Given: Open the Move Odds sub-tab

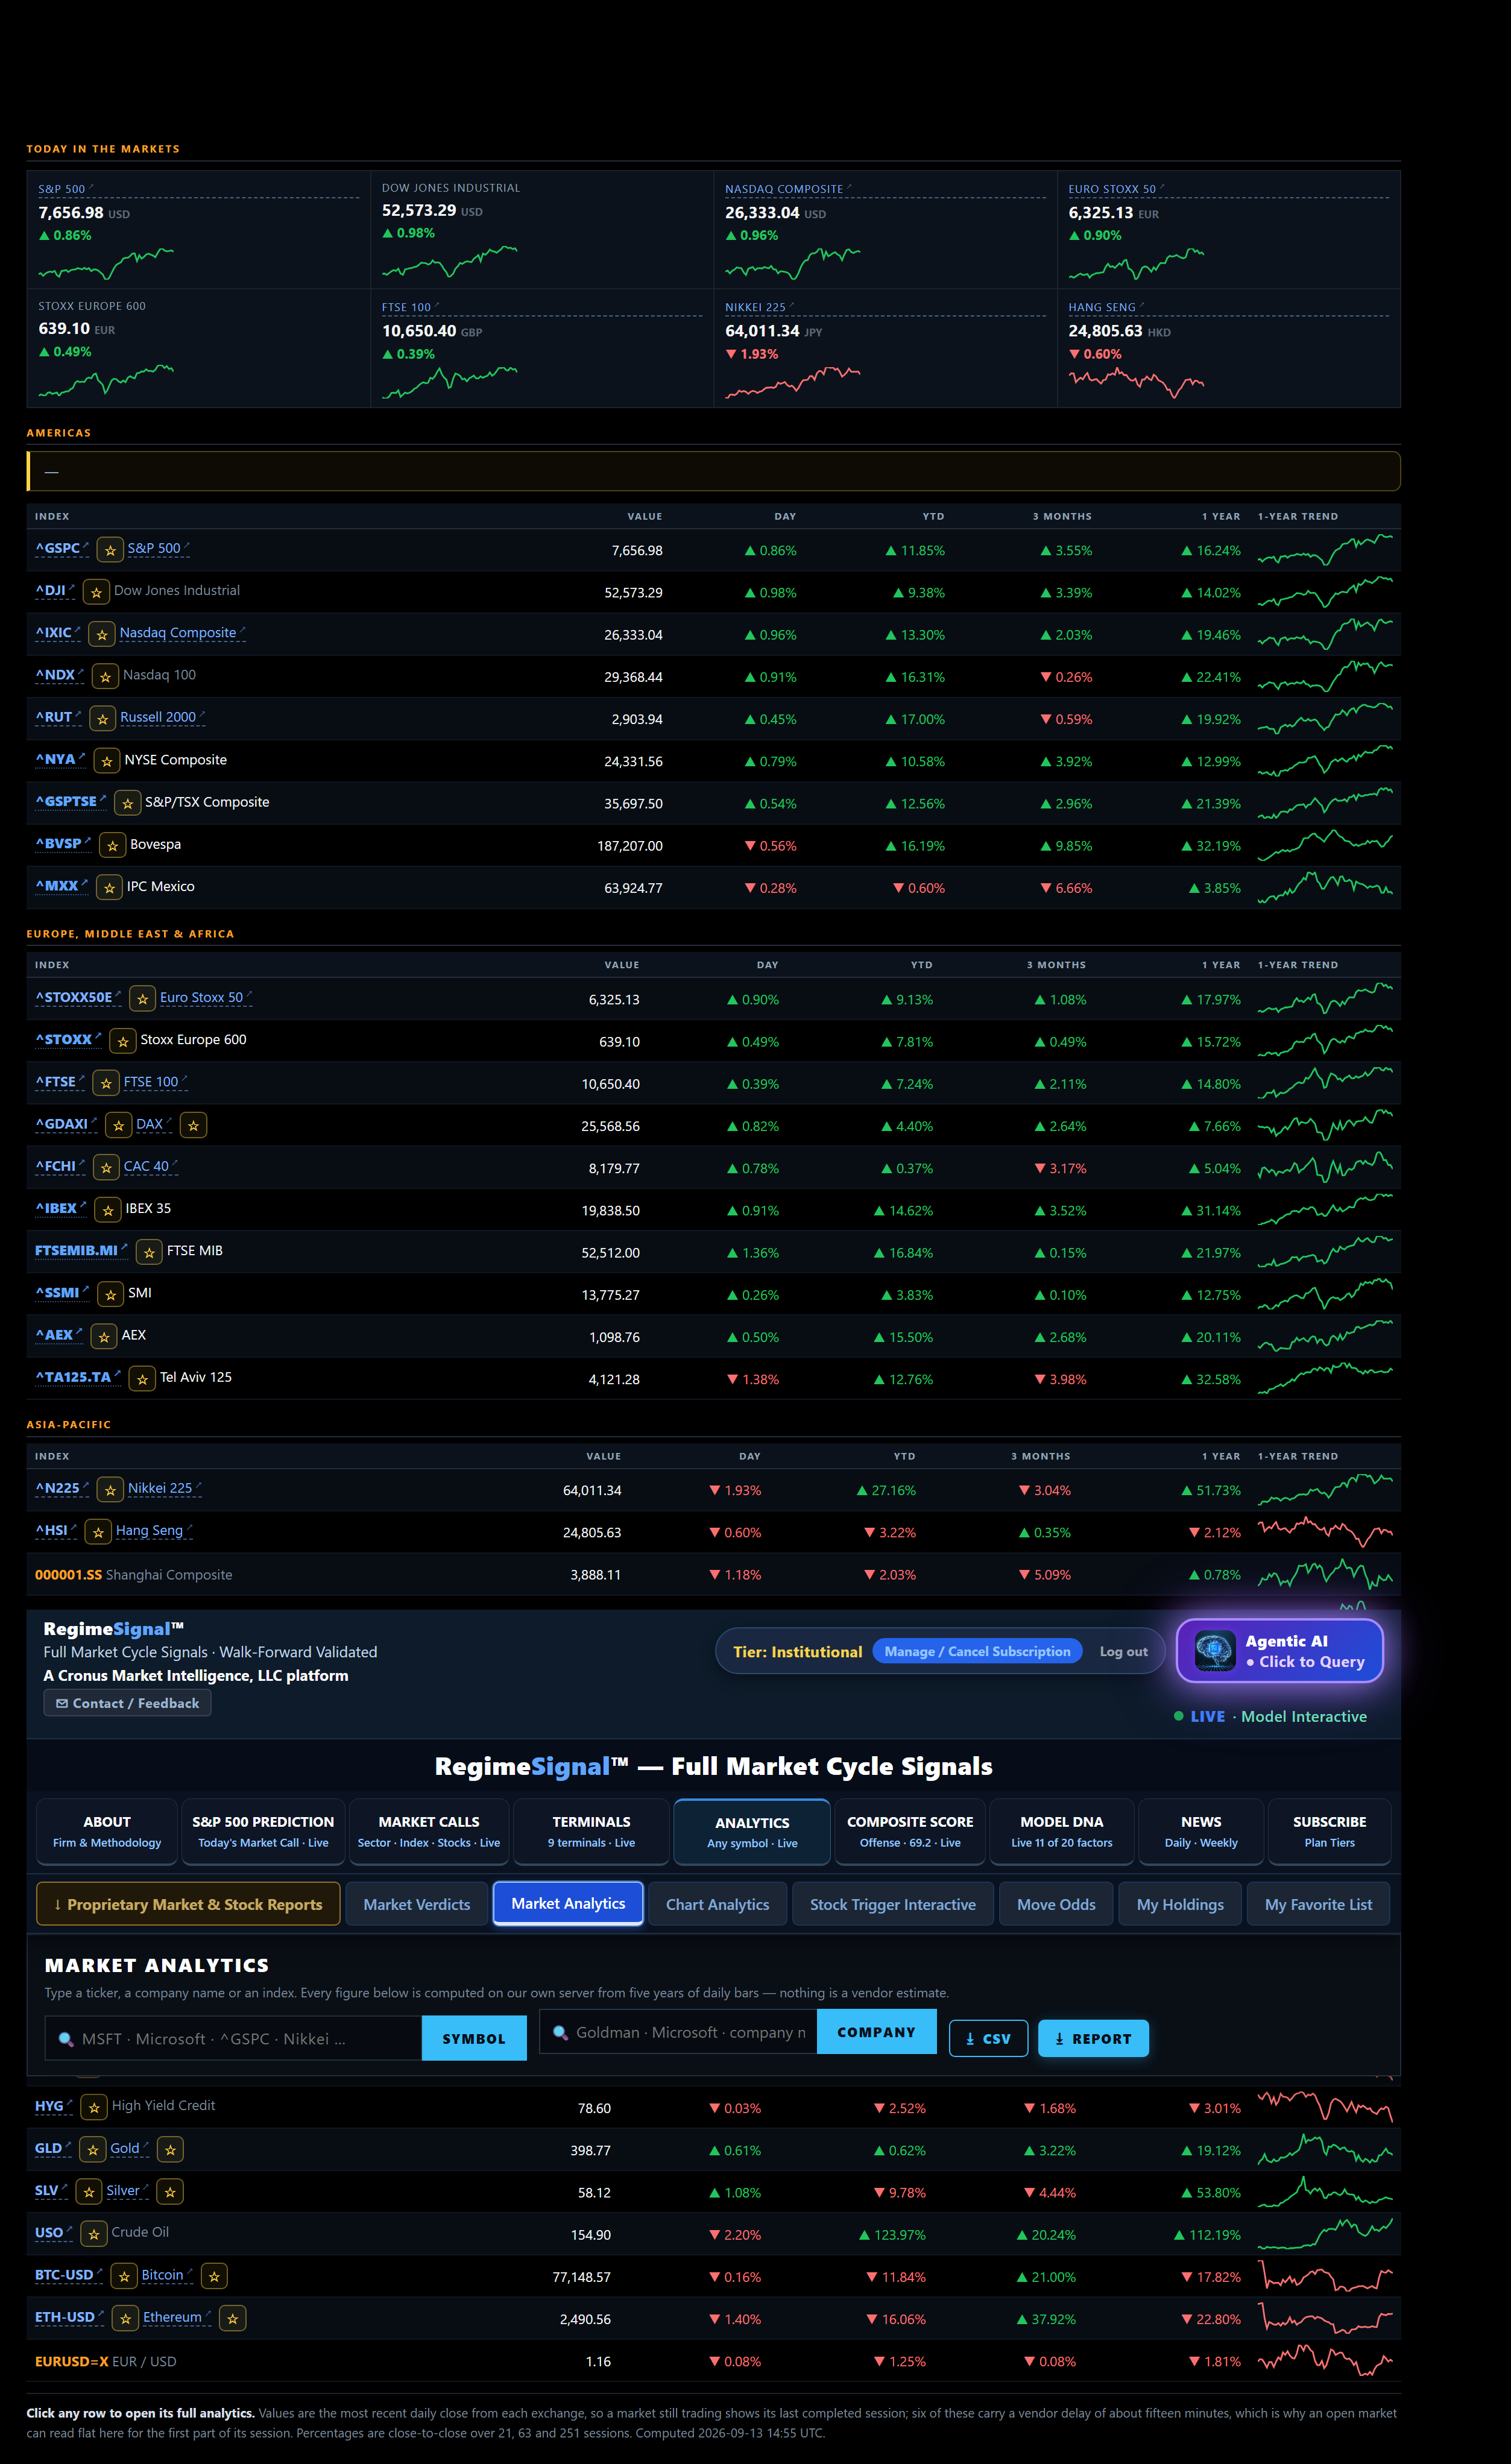Looking at the screenshot, I should click(1056, 1904).
